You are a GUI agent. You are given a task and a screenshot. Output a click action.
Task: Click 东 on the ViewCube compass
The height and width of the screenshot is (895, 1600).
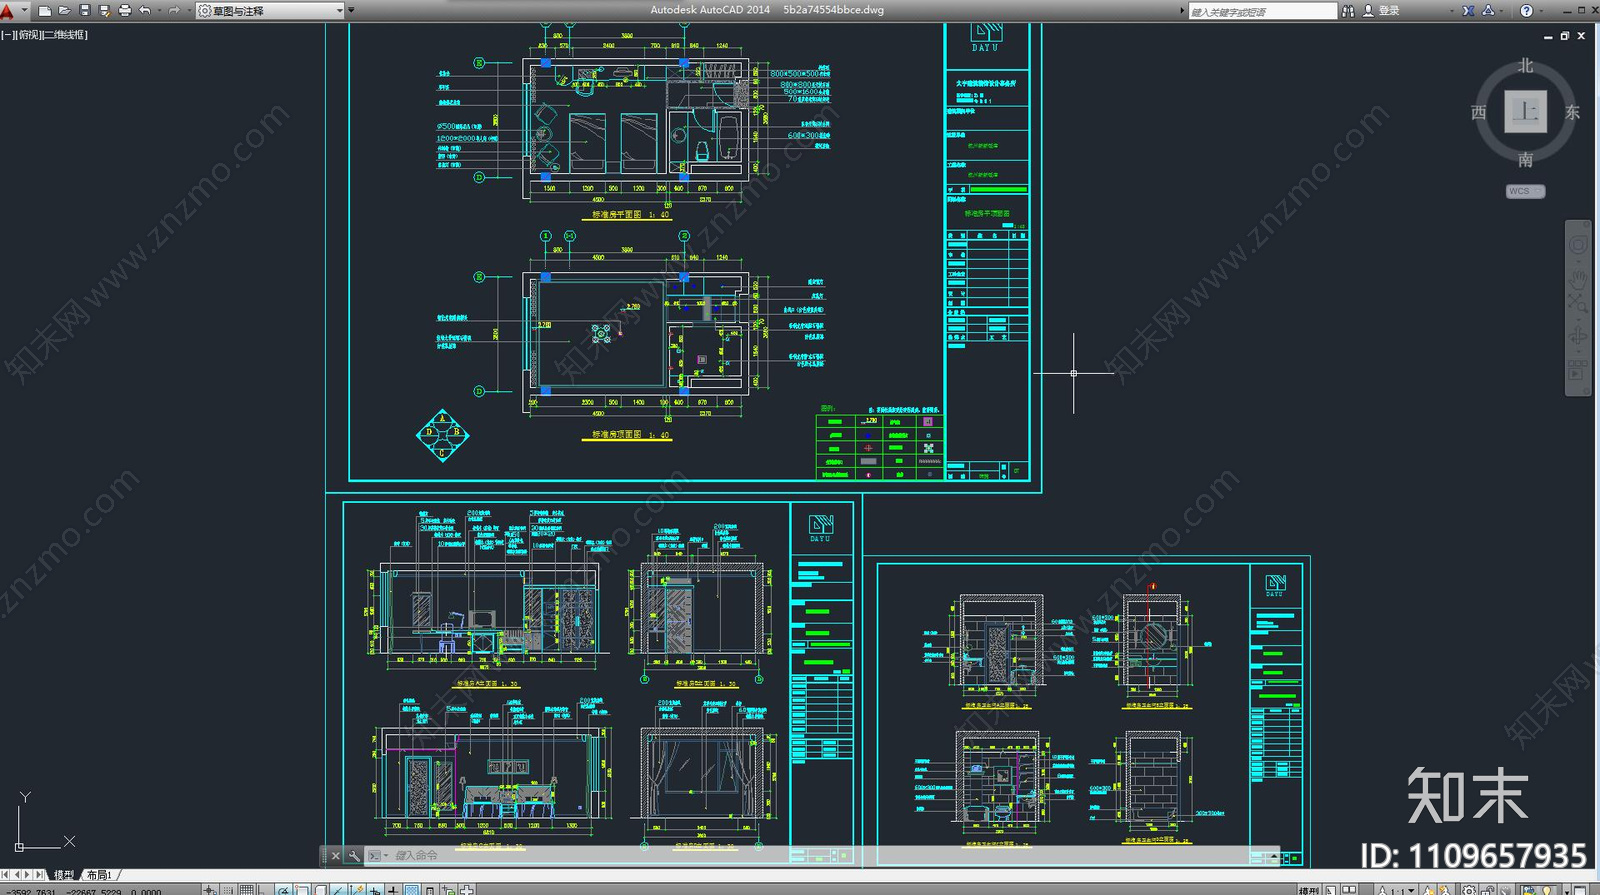(1572, 112)
